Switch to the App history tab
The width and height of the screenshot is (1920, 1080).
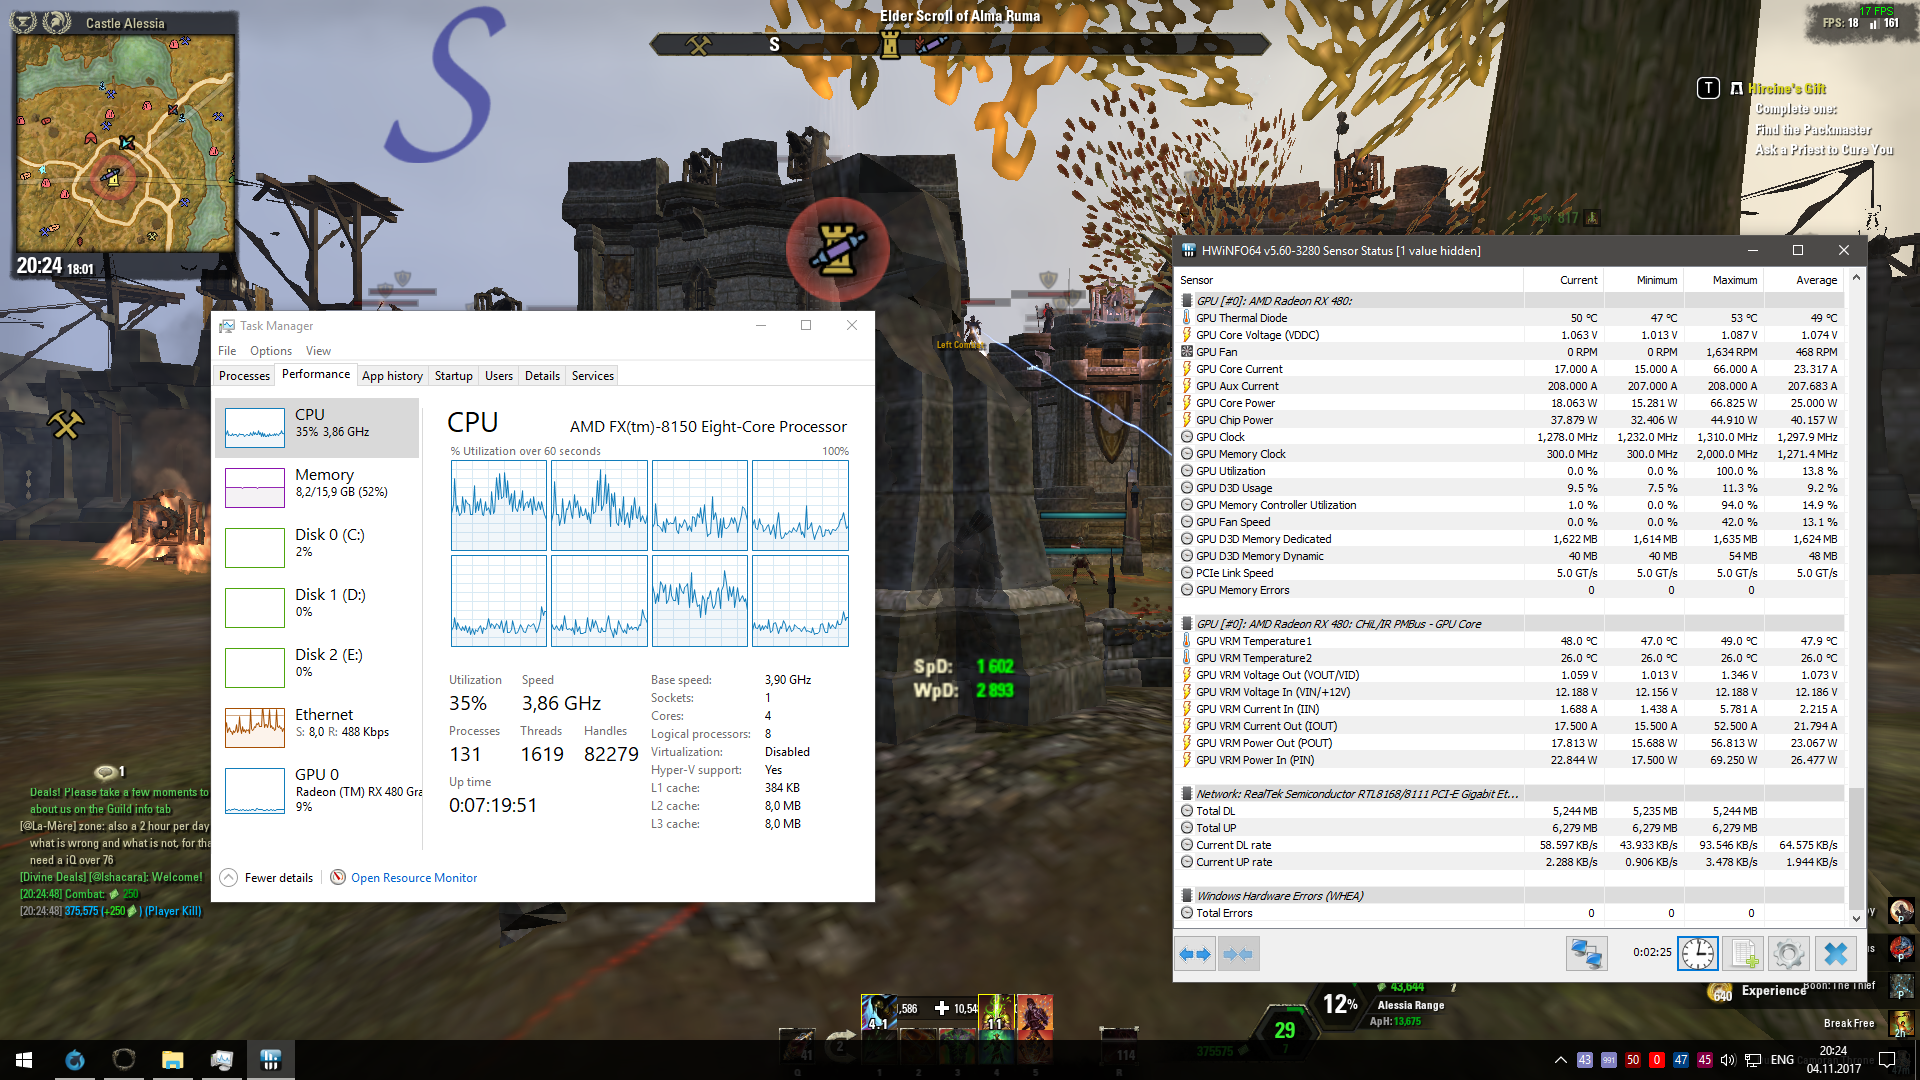392,376
